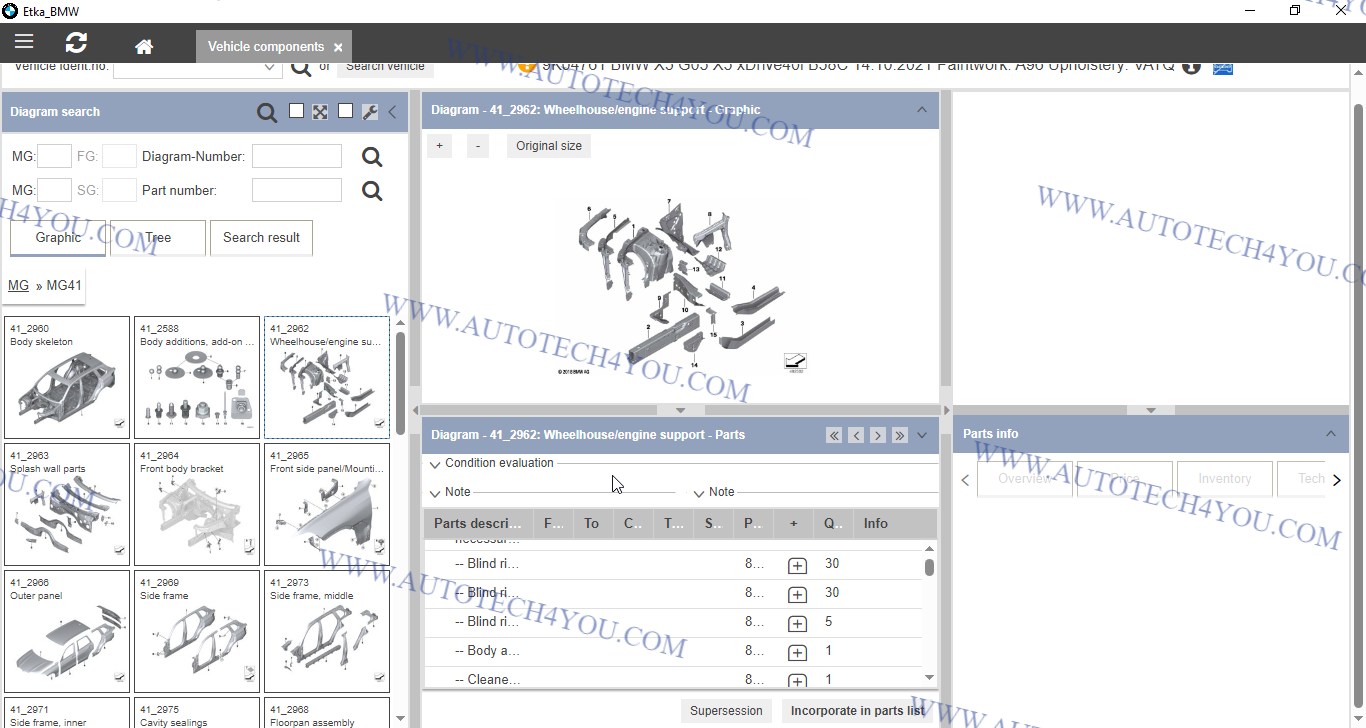1366x728 pixels.
Task: Switch to the Tree tab
Action: click(158, 238)
